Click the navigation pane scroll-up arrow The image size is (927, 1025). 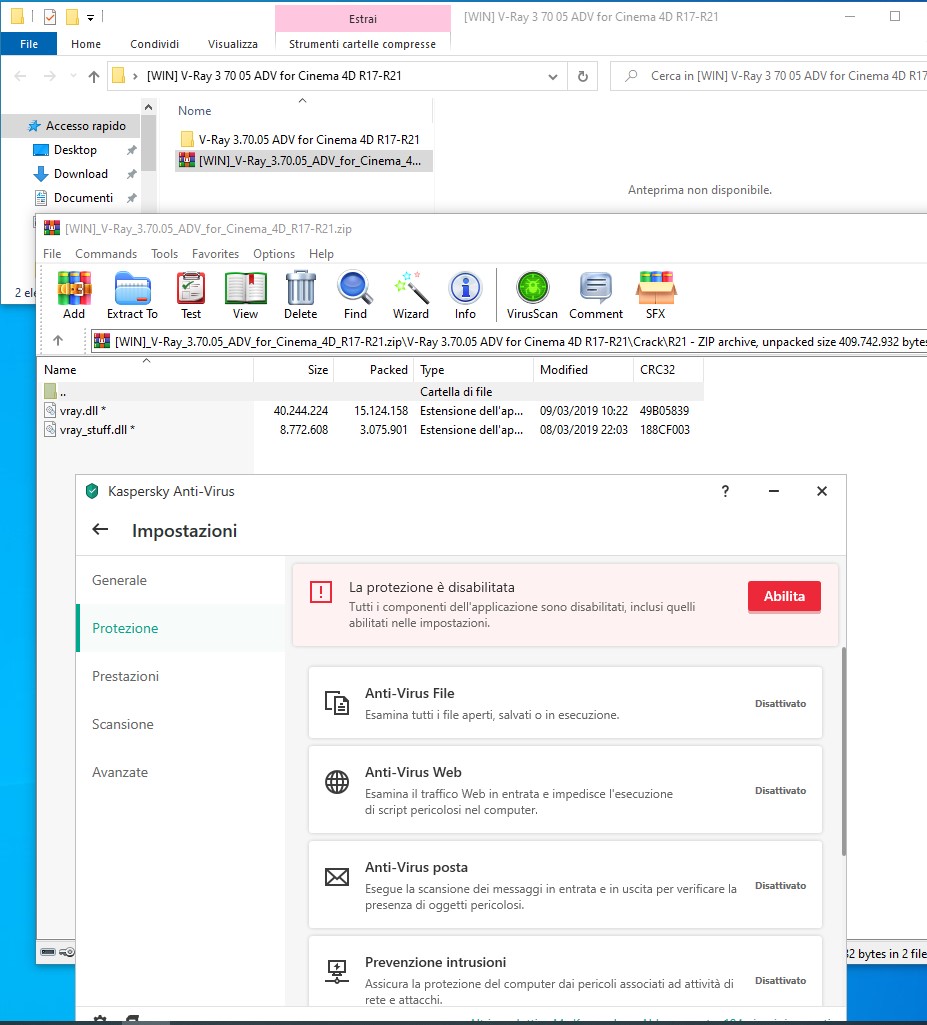tap(149, 107)
